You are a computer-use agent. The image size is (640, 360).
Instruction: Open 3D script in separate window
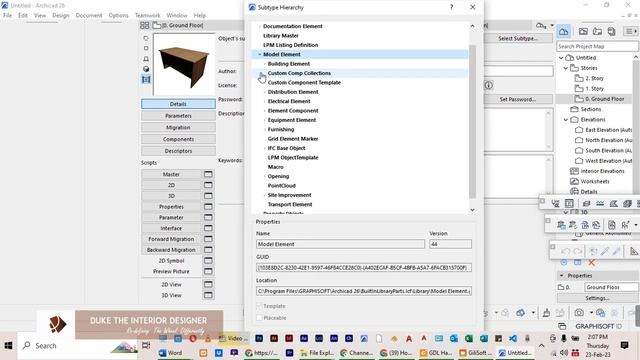point(208,196)
